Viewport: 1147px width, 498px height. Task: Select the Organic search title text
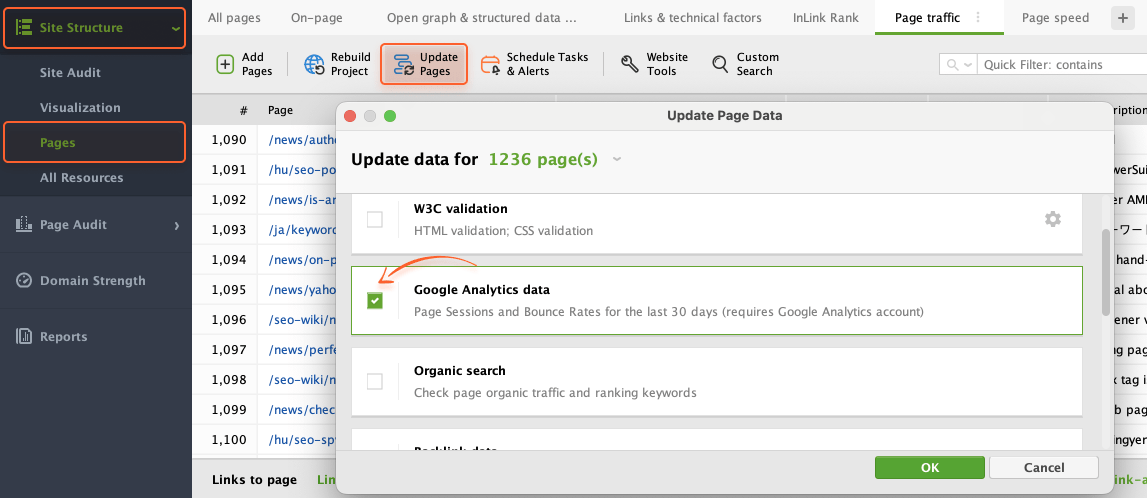click(459, 371)
